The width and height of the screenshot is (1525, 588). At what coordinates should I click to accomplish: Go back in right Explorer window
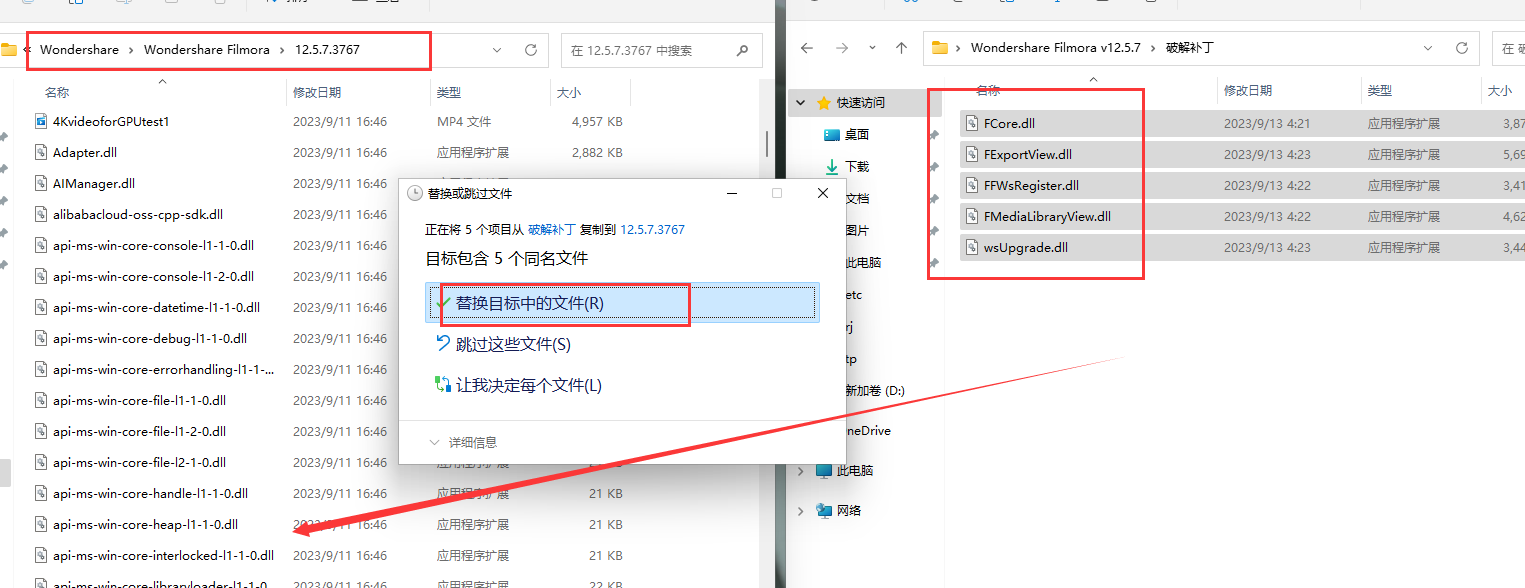pos(807,47)
